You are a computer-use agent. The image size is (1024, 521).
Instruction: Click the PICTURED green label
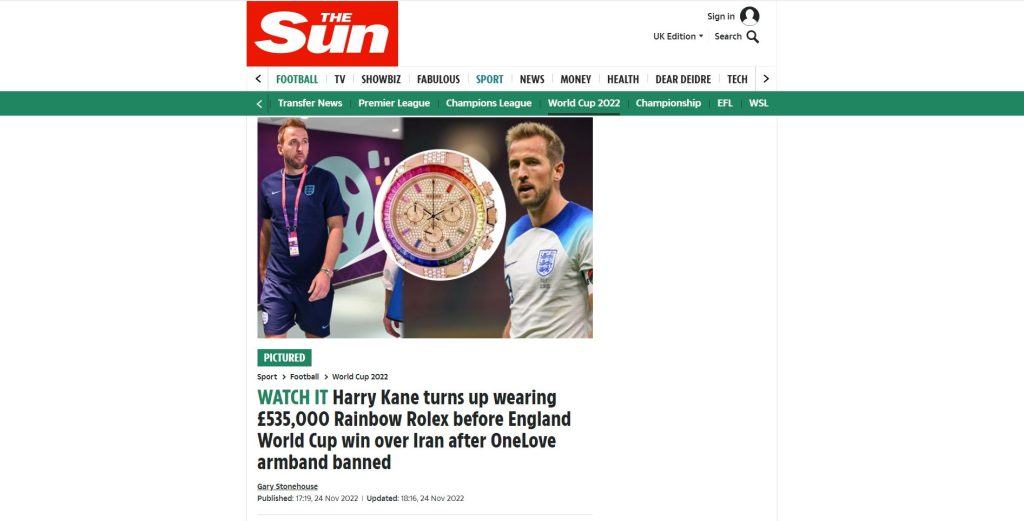(x=284, y=358)
